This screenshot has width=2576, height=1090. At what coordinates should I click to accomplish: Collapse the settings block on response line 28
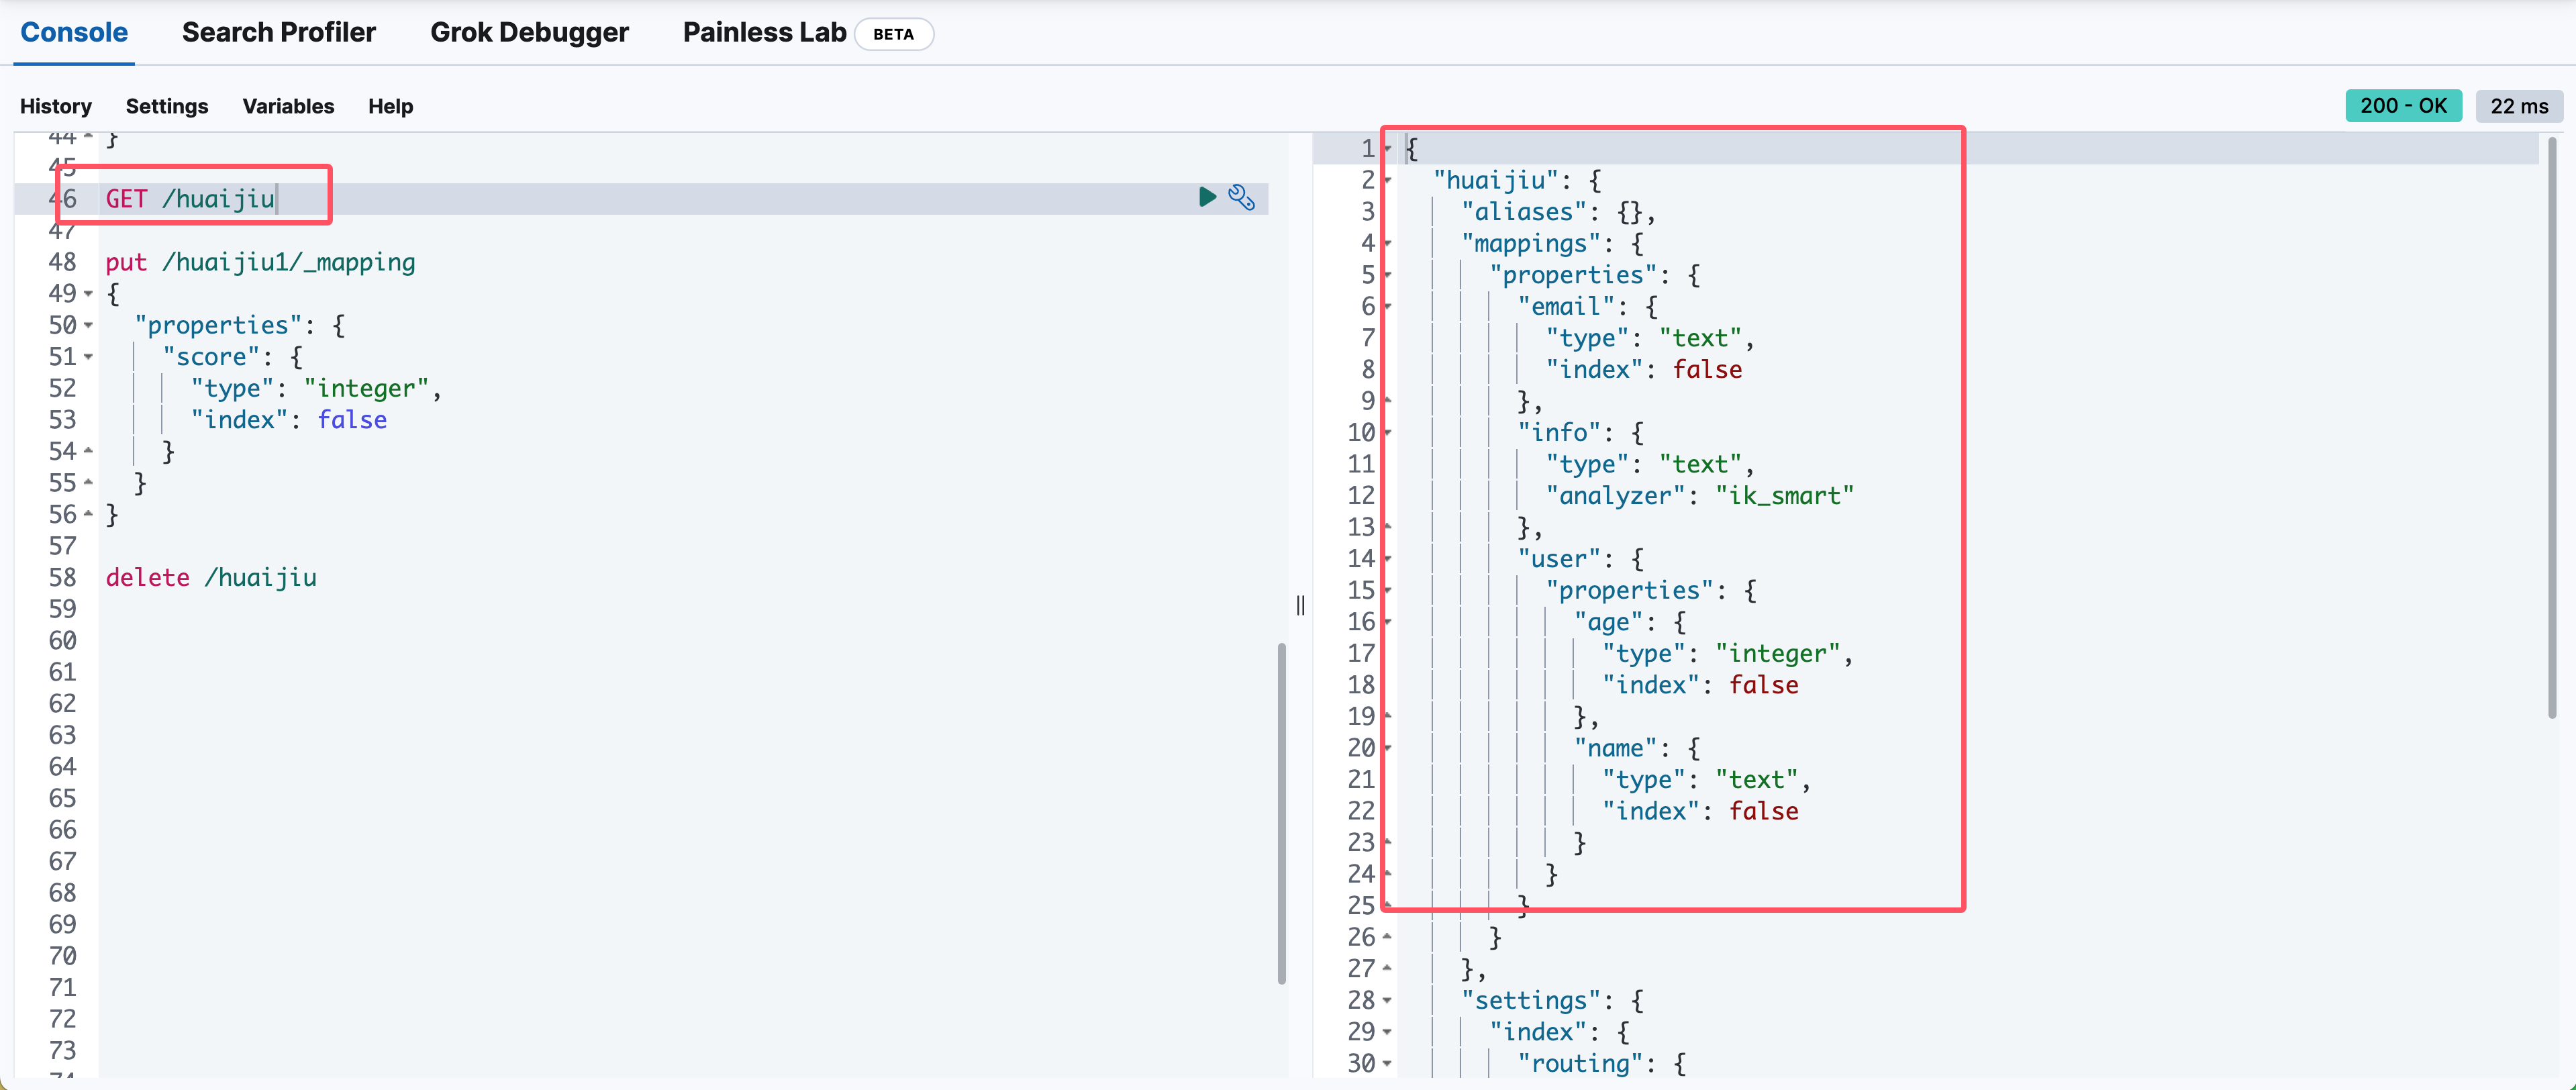[x=1387, y=1000]
